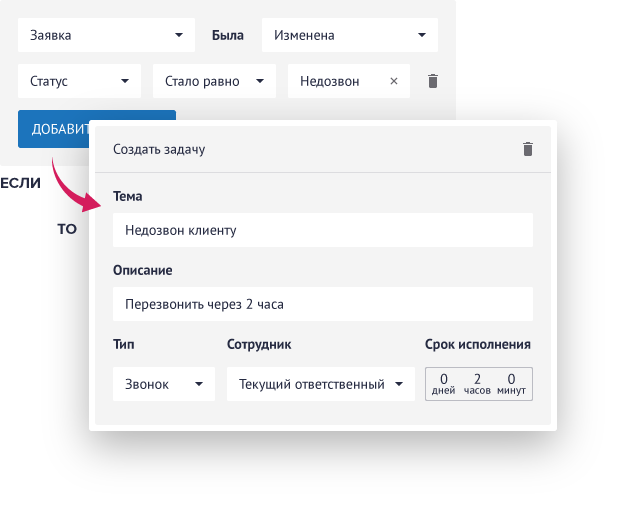Click into the Описание text field
Viewport: 617px width, 506px height.
click(322, 304)
